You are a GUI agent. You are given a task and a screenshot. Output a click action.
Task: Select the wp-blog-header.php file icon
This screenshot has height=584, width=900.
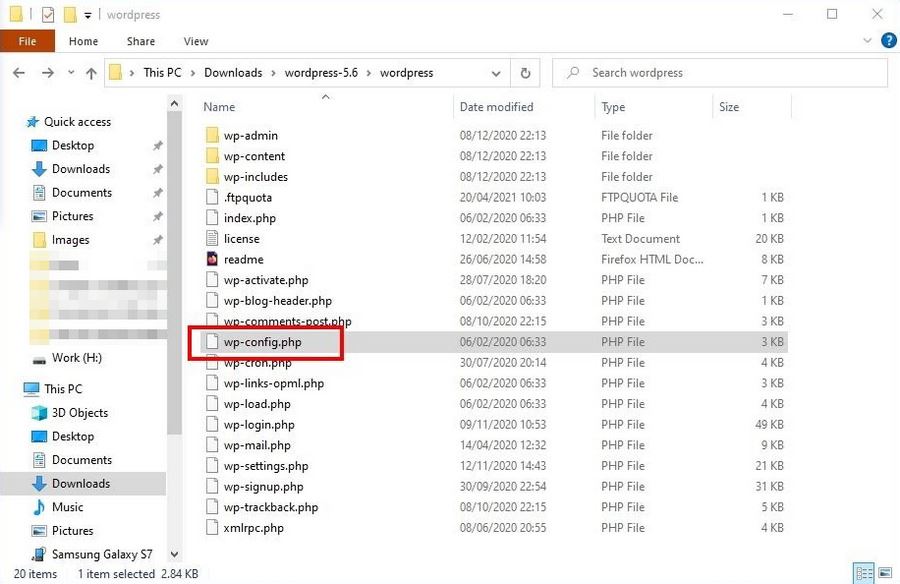tap(212, 300)
